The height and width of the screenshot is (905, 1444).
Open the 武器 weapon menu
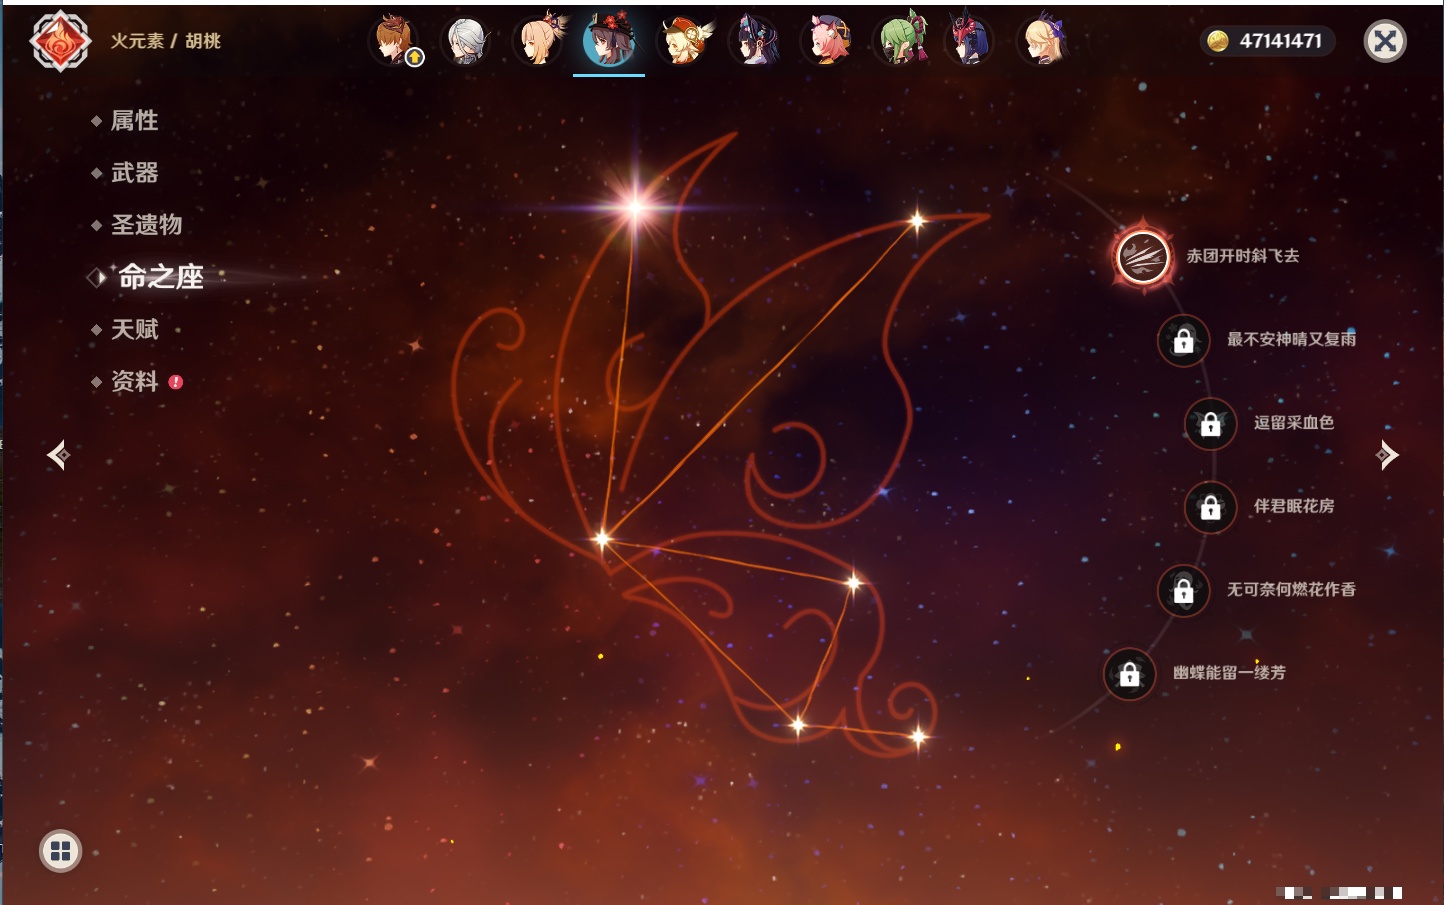(134, 173)
